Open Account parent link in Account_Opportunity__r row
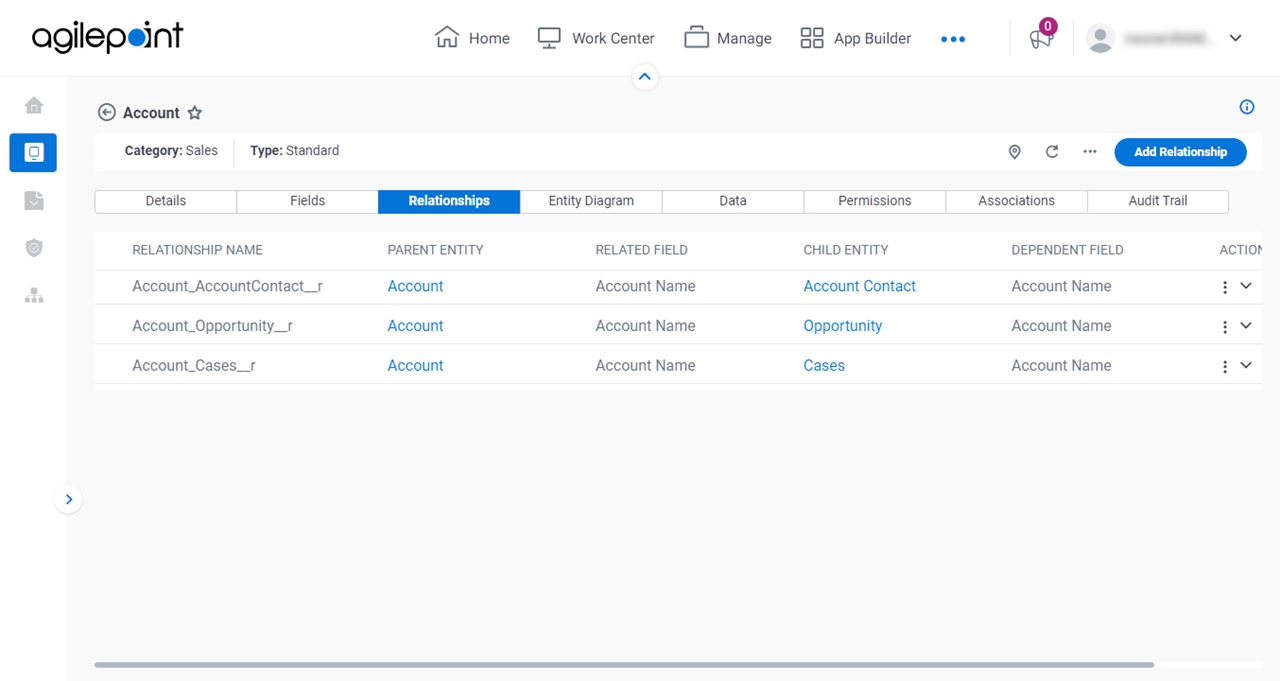 (415, 326)
